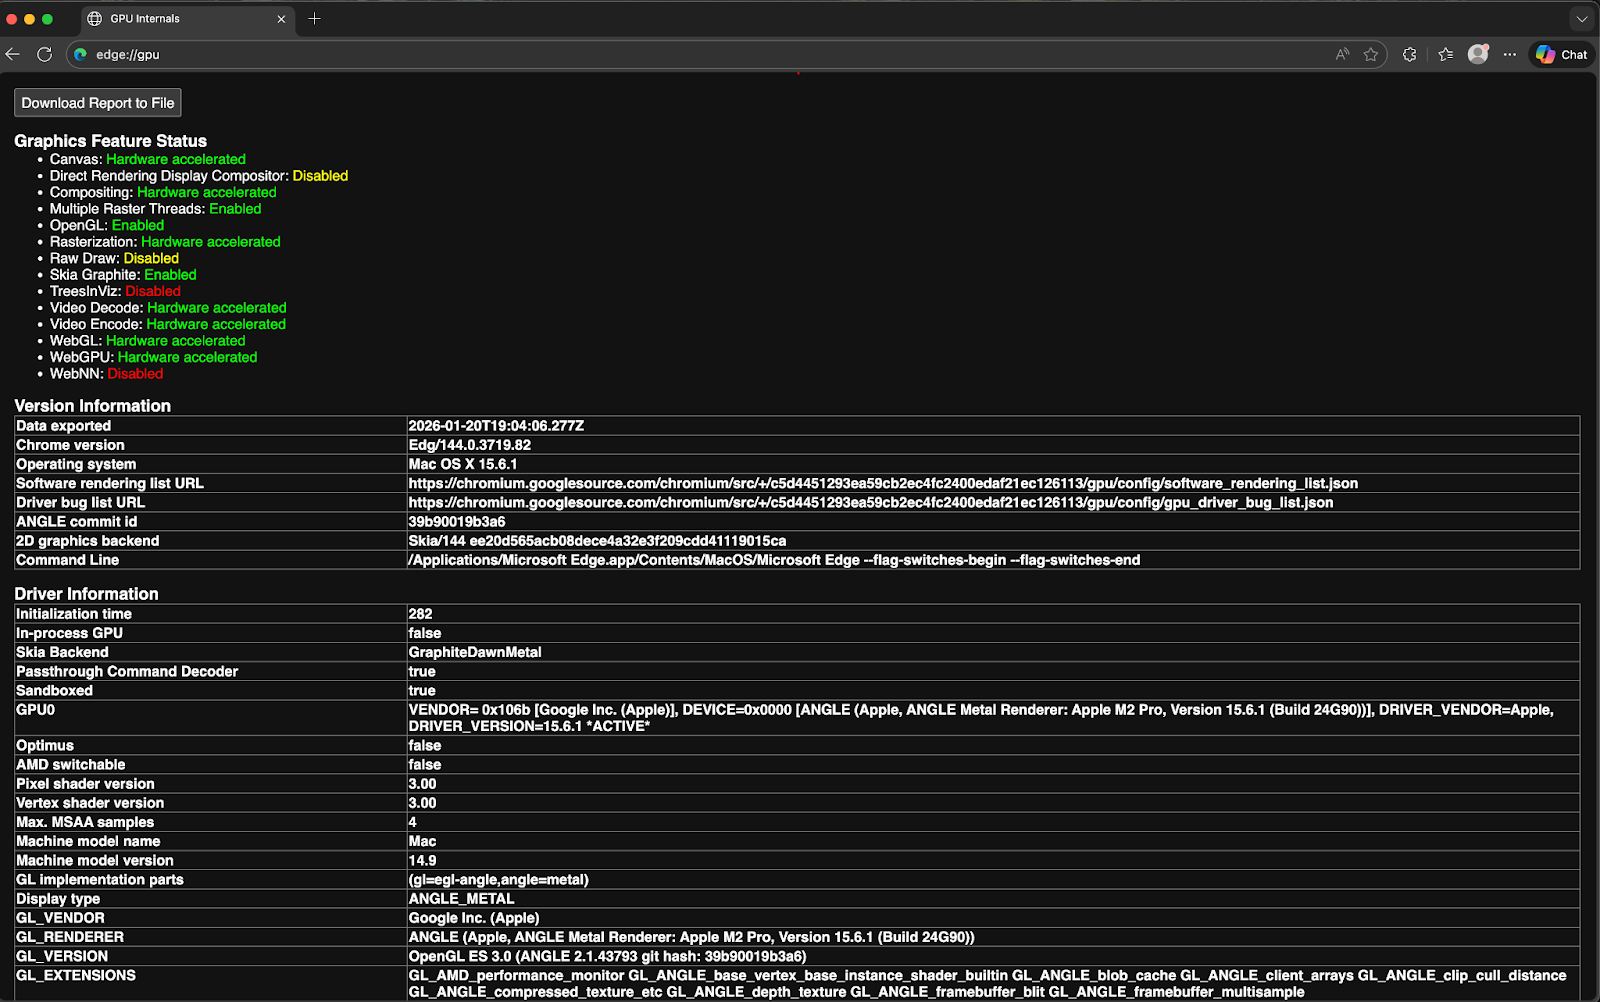Click the driver bug list URL text
This screenshot has width=1600, height=1002.
coord(870,503)
